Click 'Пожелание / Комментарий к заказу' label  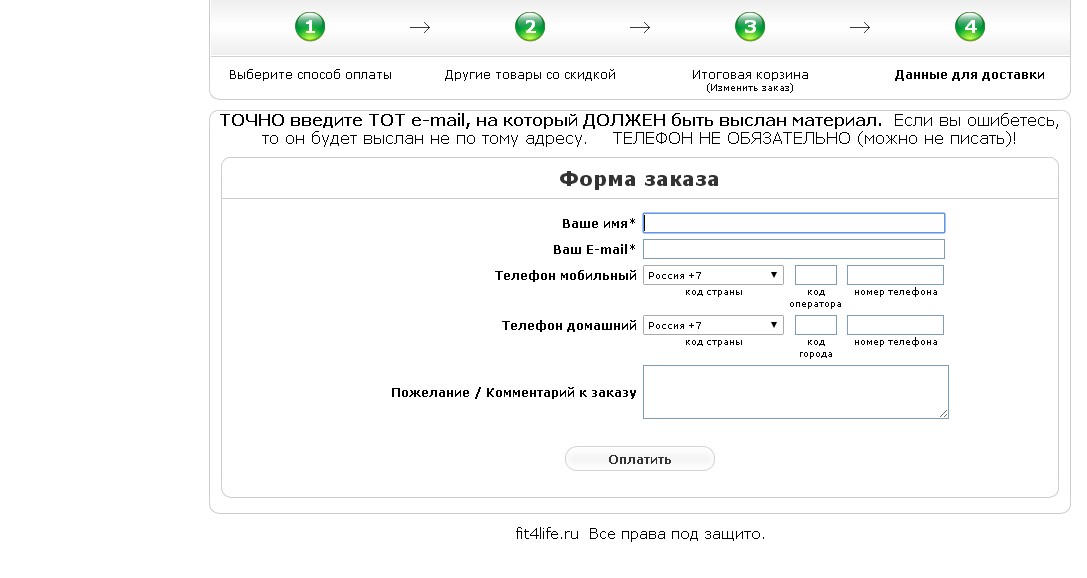click(x=514, y=393)
